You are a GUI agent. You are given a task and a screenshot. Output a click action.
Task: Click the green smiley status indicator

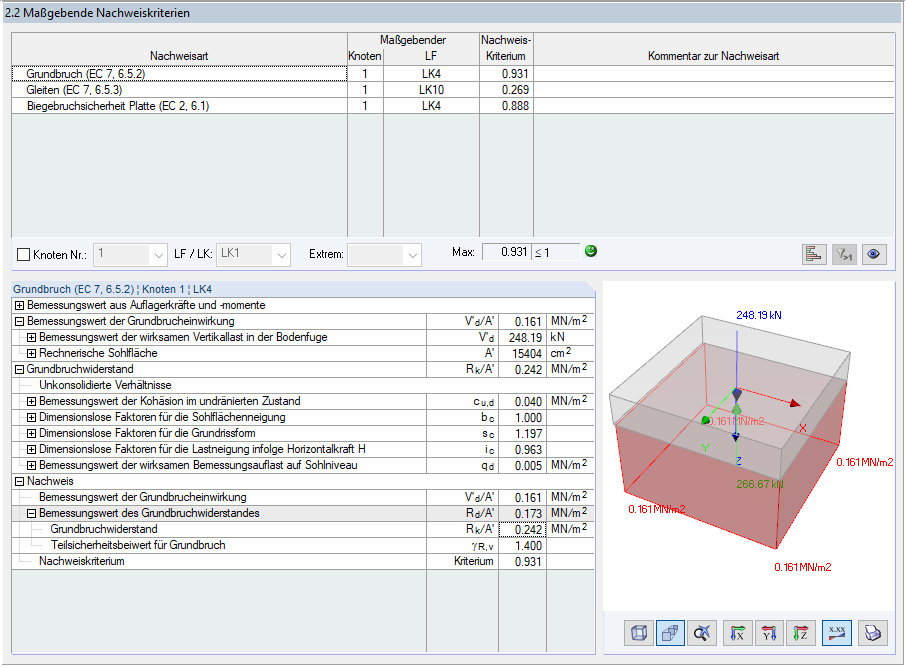tap(591, 251)
